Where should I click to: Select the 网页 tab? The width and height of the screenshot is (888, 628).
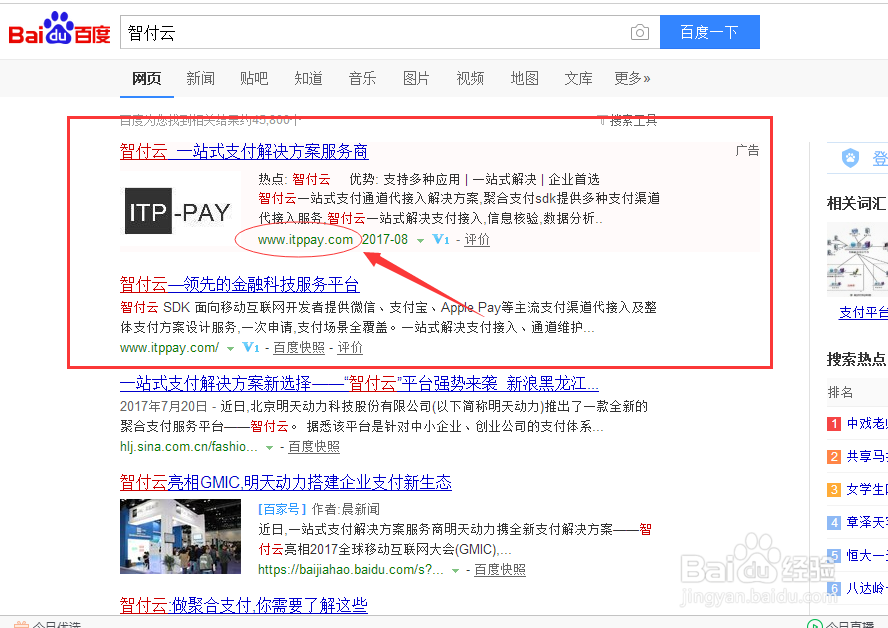(146, 78)
